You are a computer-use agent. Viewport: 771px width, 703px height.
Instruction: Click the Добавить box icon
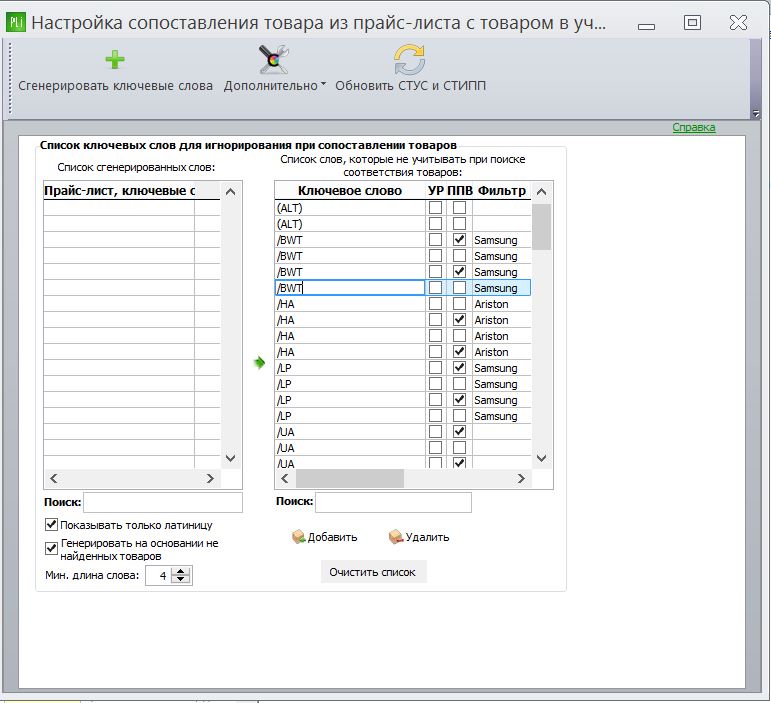(x=298, y=537)
